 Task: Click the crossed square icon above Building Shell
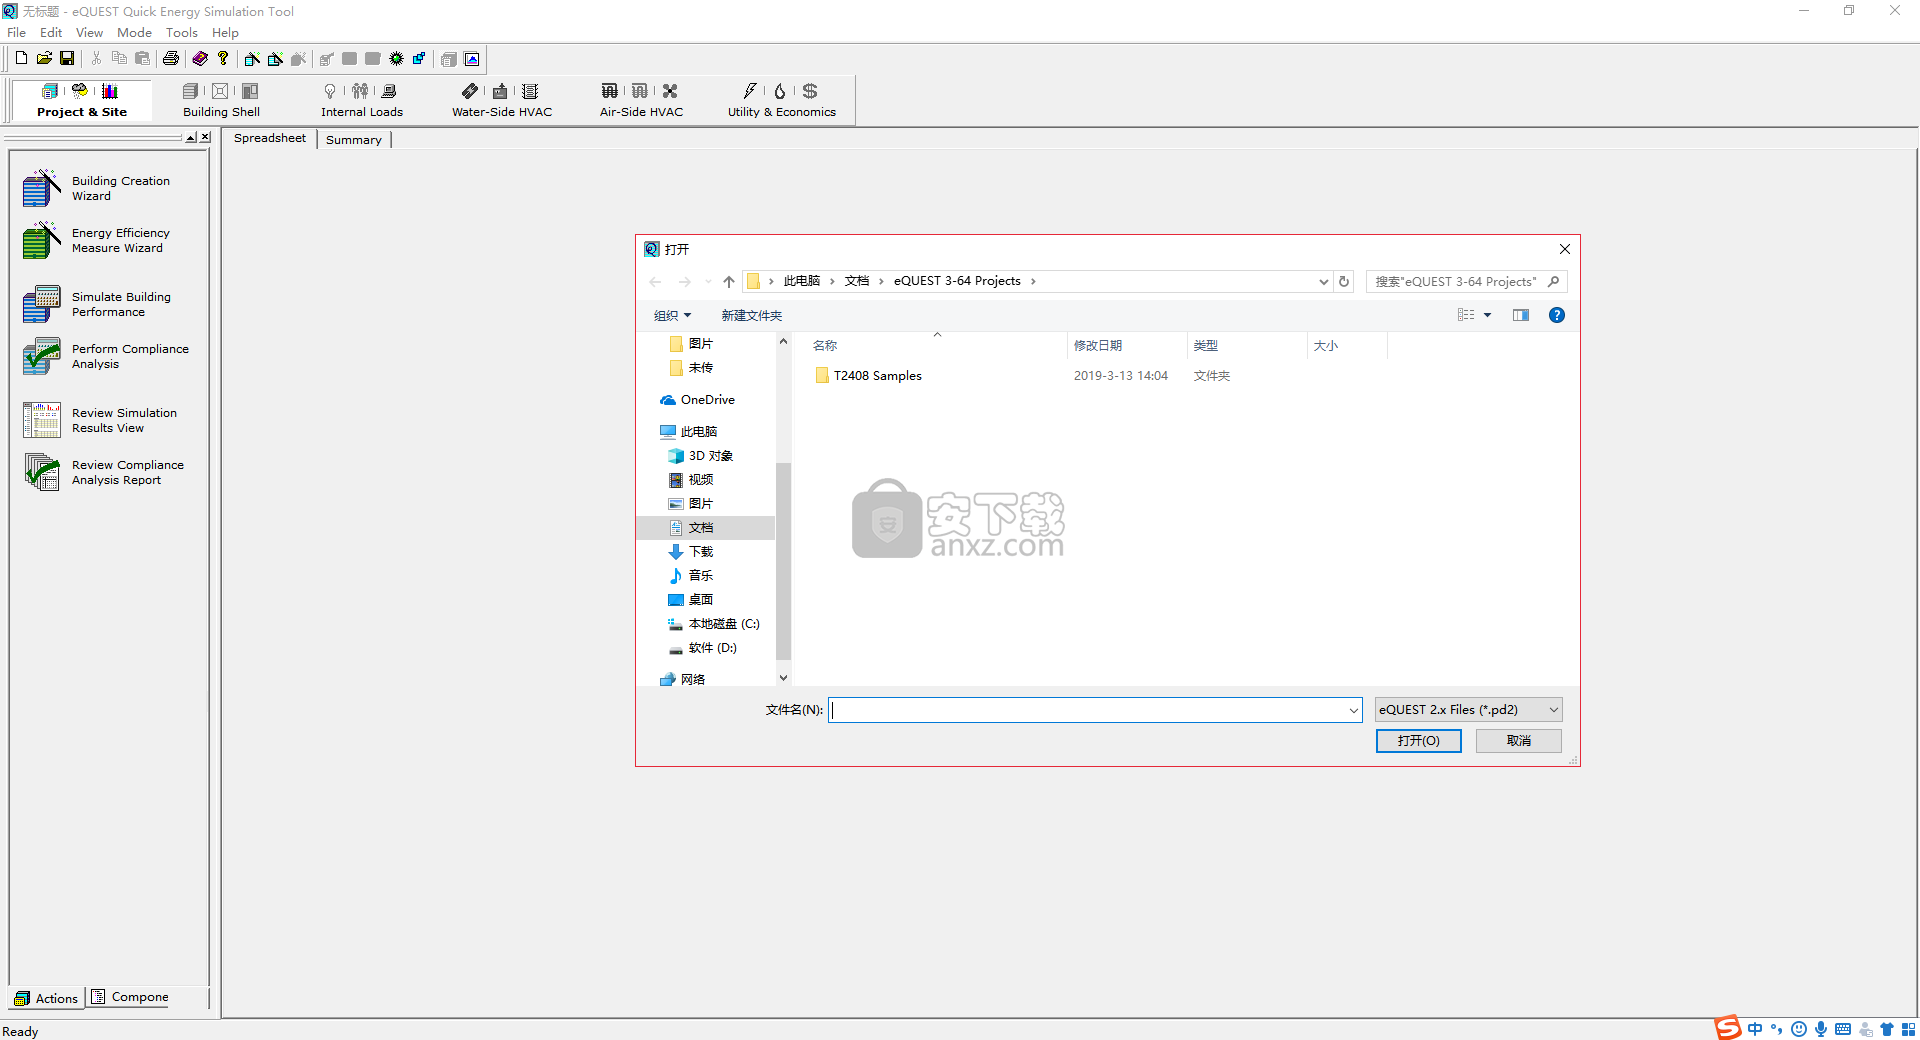click(220, 91)
